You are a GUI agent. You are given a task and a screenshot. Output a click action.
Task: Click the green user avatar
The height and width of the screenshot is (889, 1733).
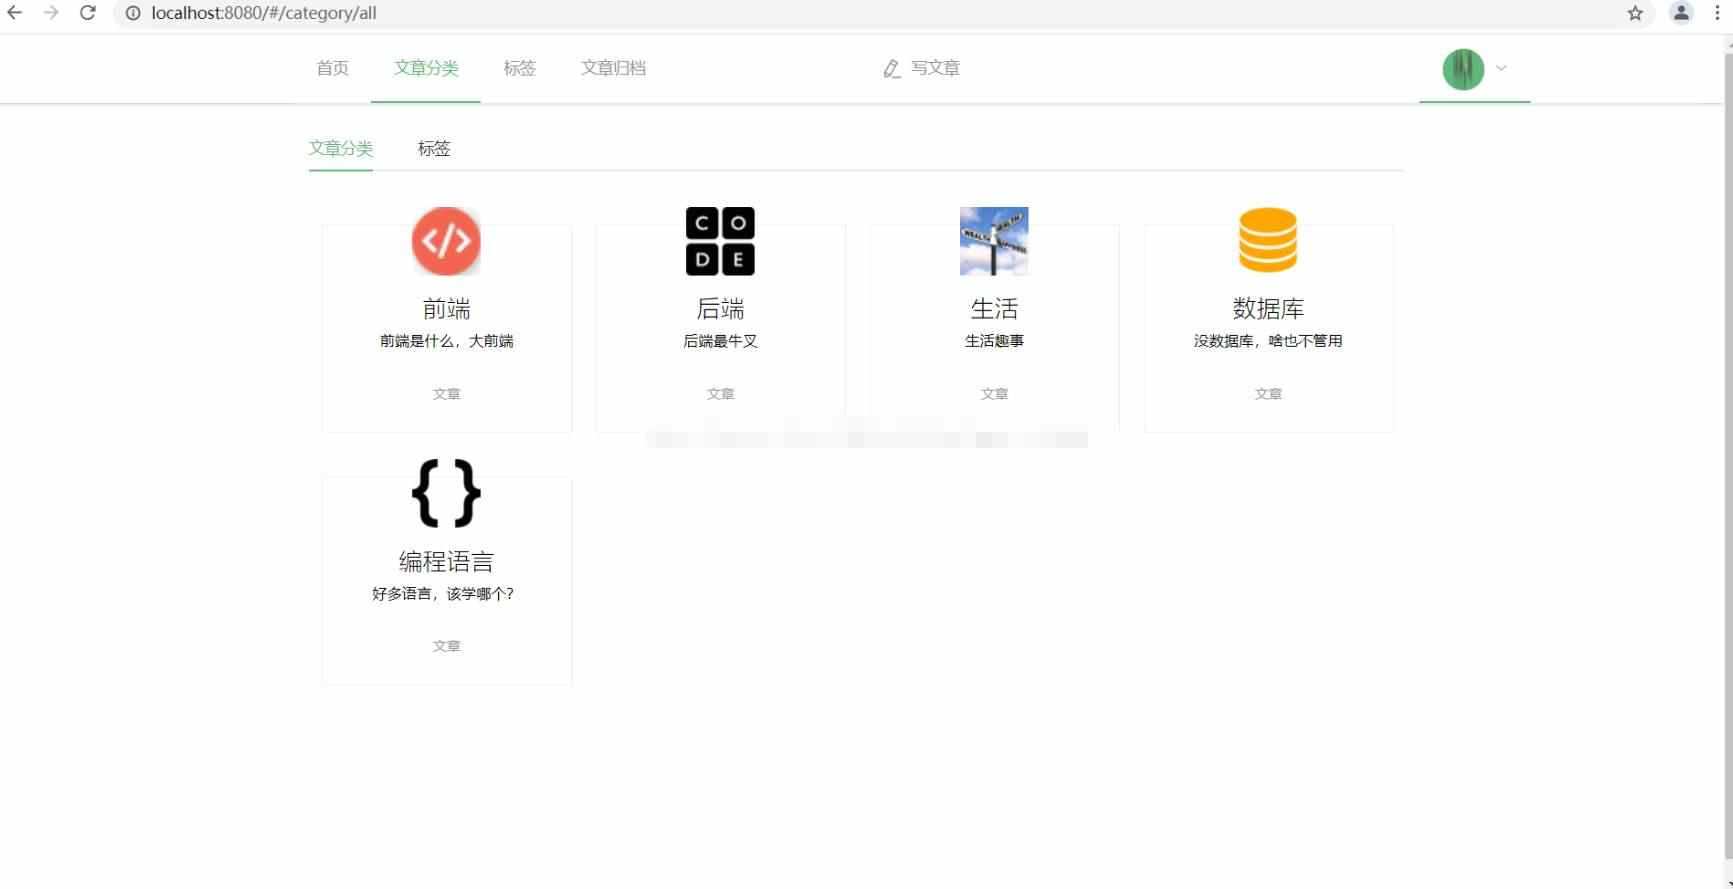pyautogui.click(x=1463, y=69)
